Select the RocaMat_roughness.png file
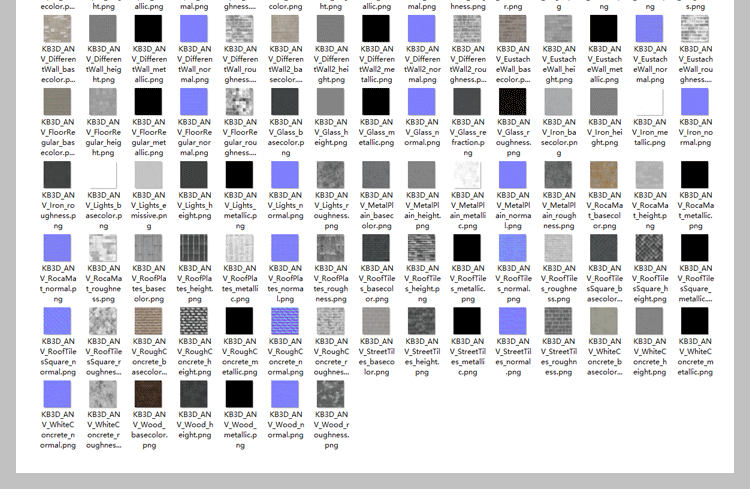The width and height of the screenshot is (750, 502). [103, 248]
